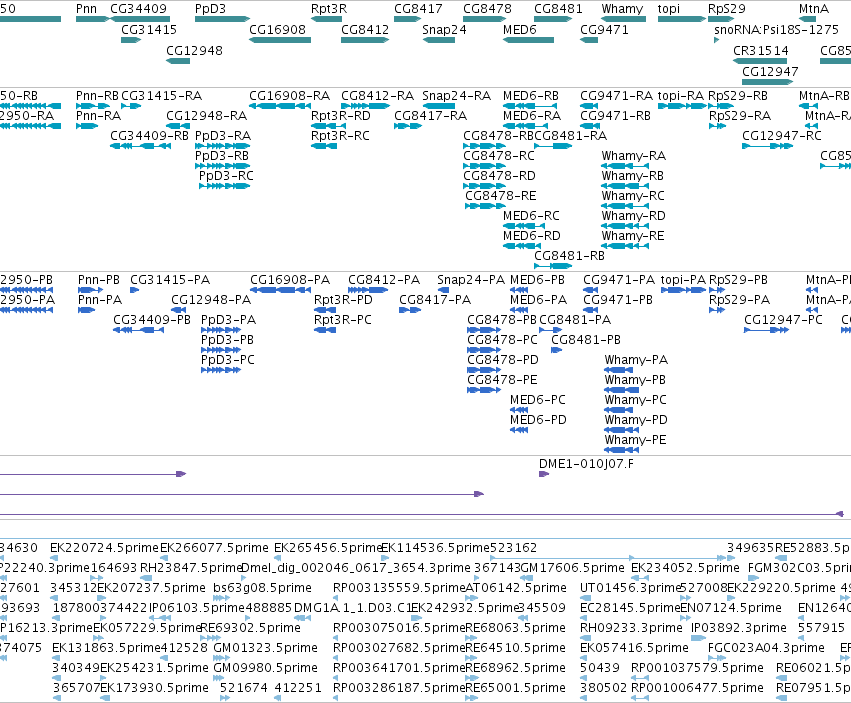The width and height of the screenshot is (851, 703).
Task: Select the Pnn gene feature
Action: [x=92, y=19]
